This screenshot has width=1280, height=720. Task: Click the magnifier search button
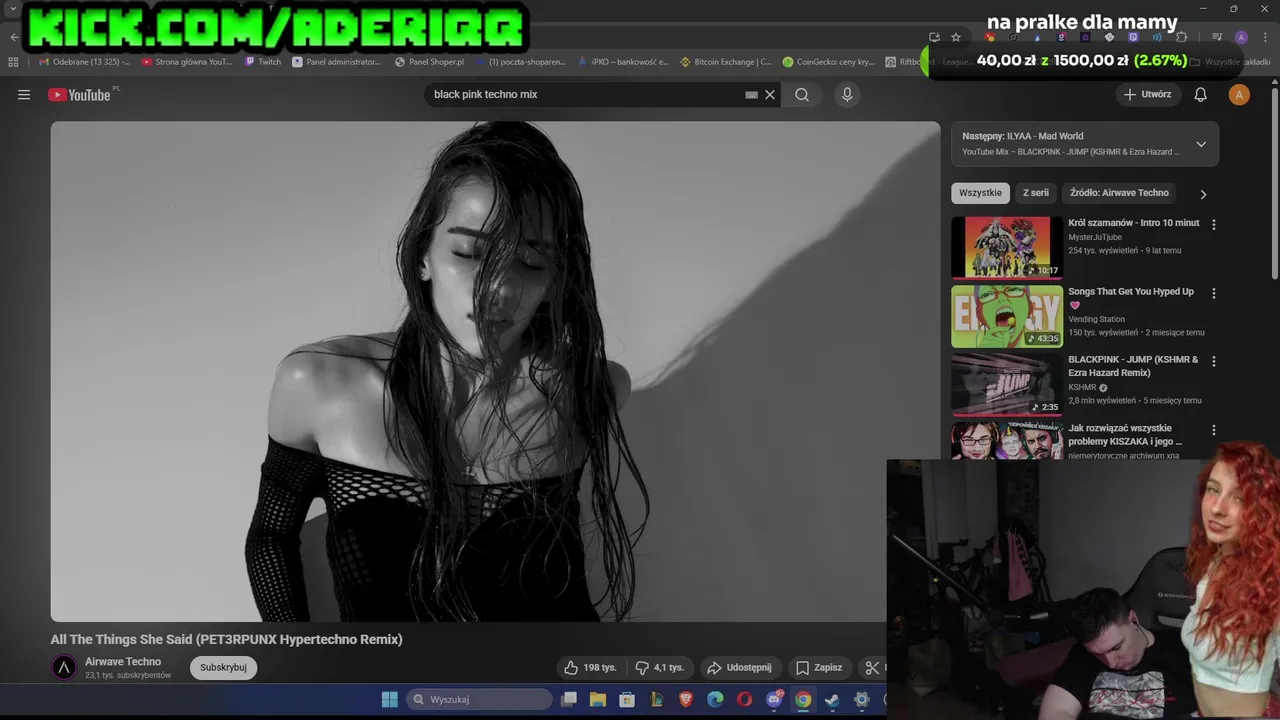802,95
